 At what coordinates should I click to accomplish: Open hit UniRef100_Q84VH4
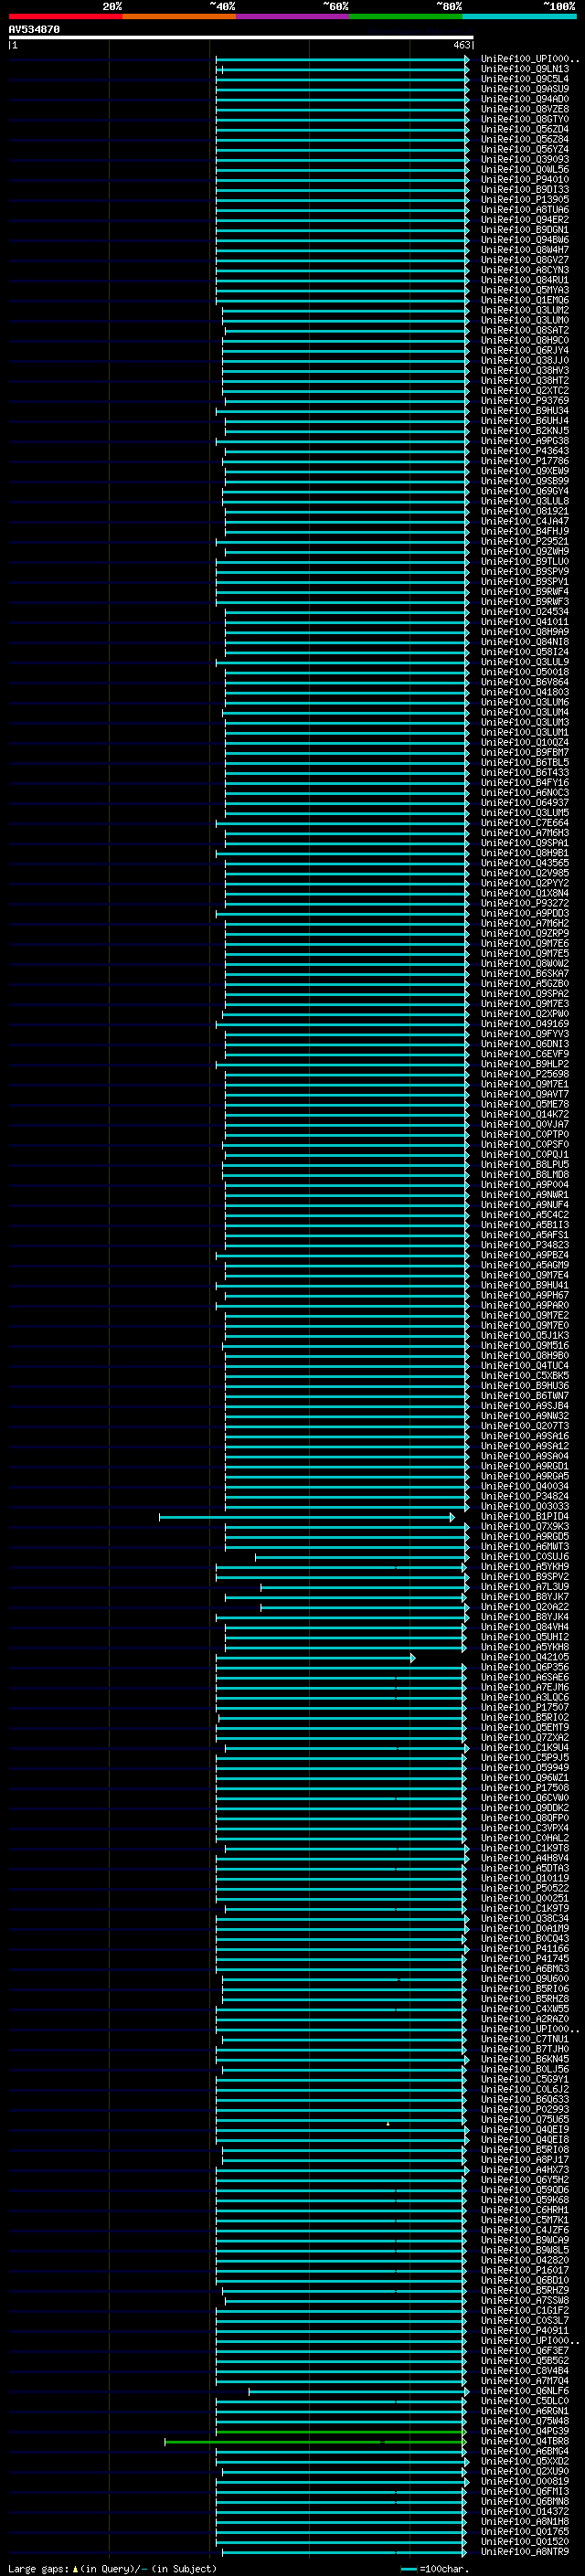click(x=525, y=1627)
